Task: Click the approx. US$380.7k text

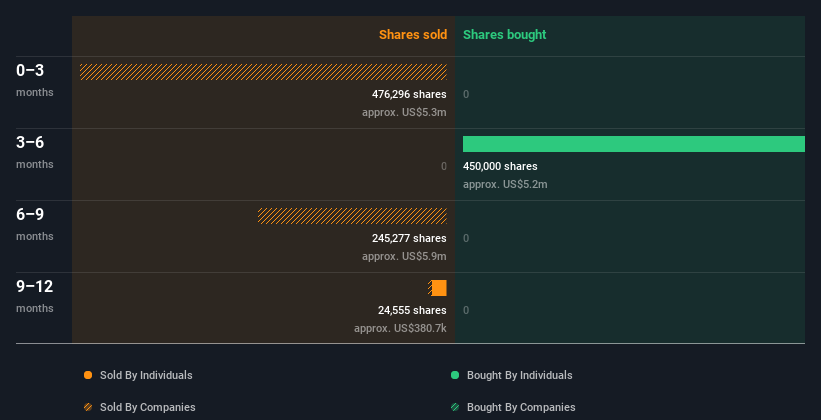Action: point(401,328)
